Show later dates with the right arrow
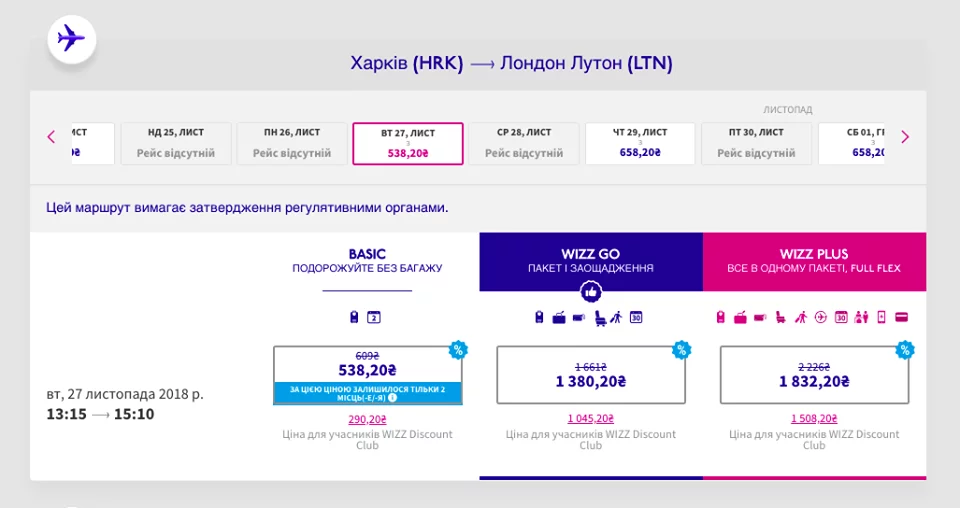 (905, 137)
